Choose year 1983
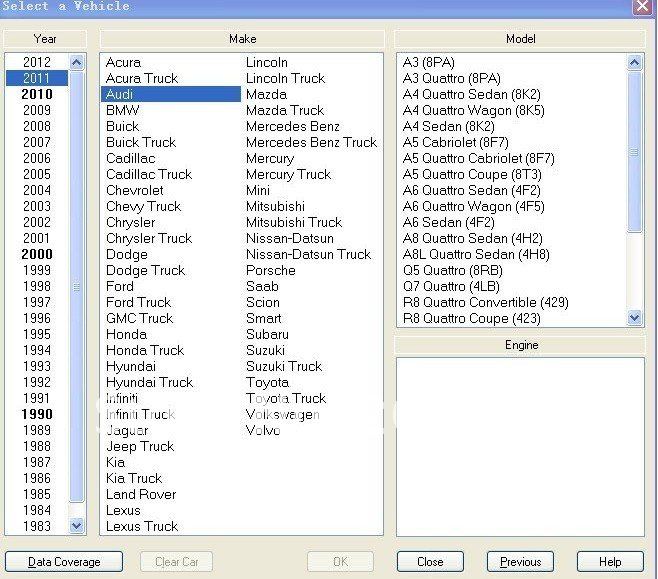 click(x=37, y=526)
